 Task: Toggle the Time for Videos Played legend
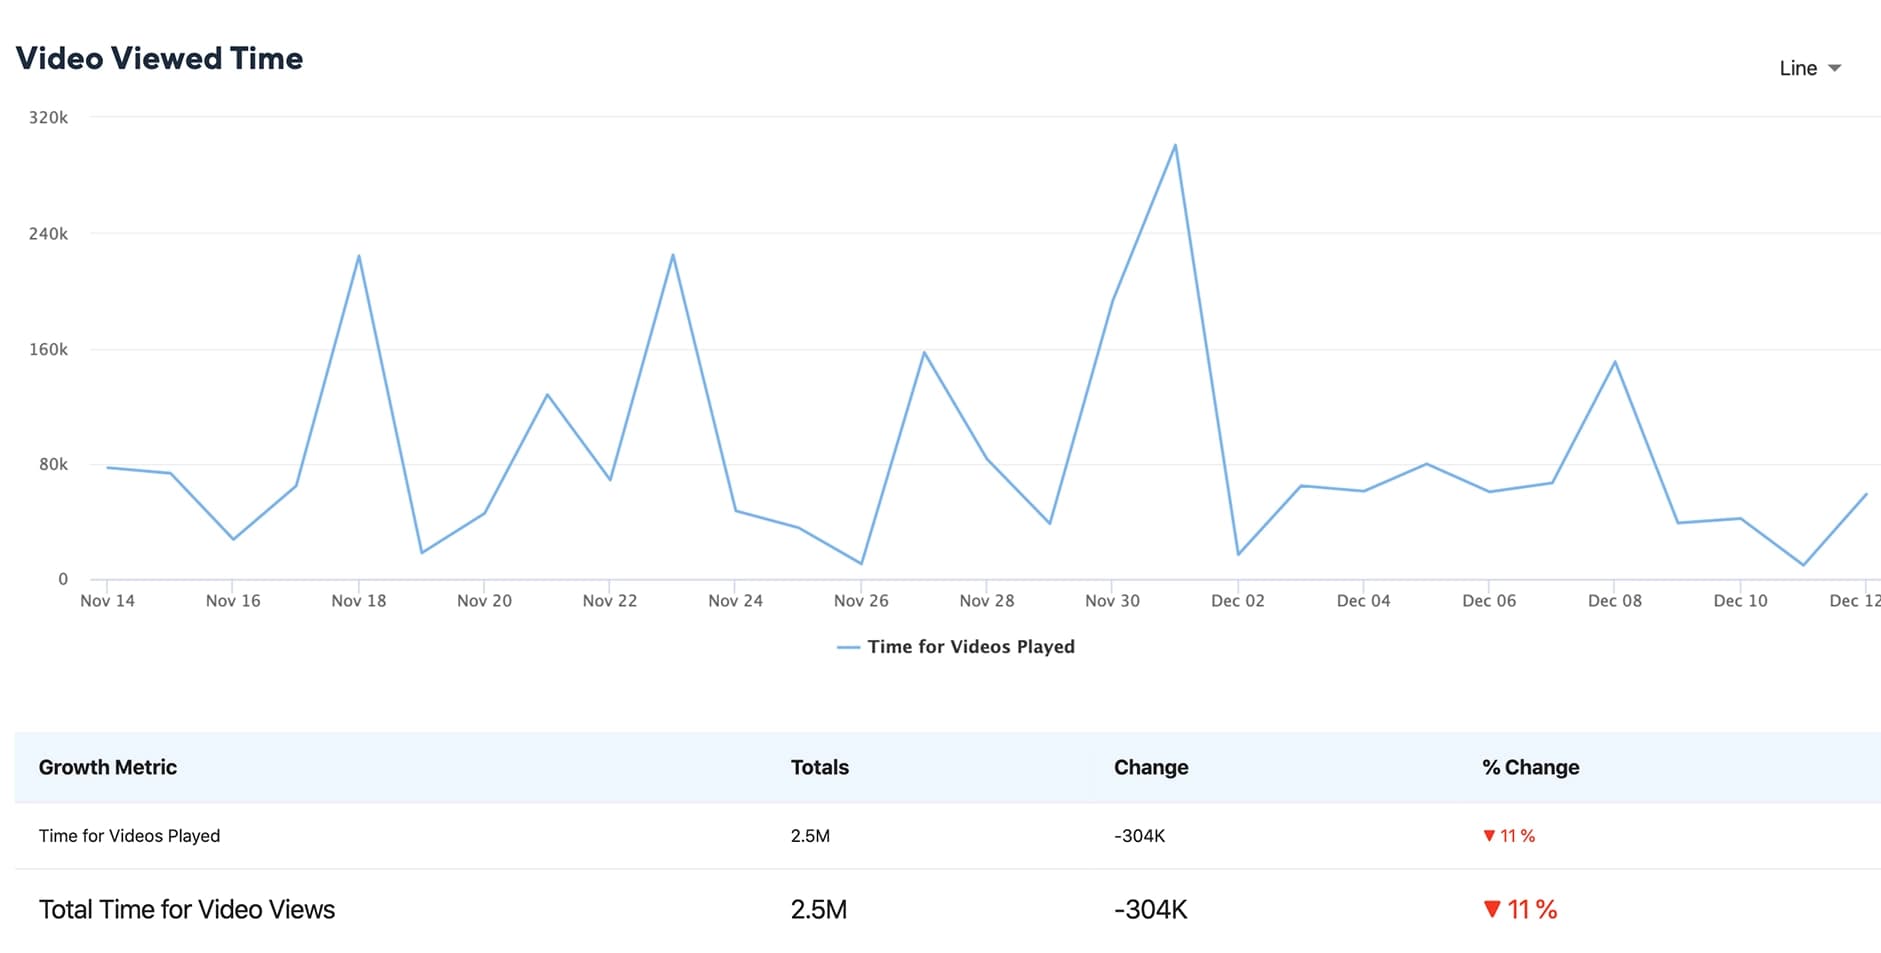coord(956,647)
